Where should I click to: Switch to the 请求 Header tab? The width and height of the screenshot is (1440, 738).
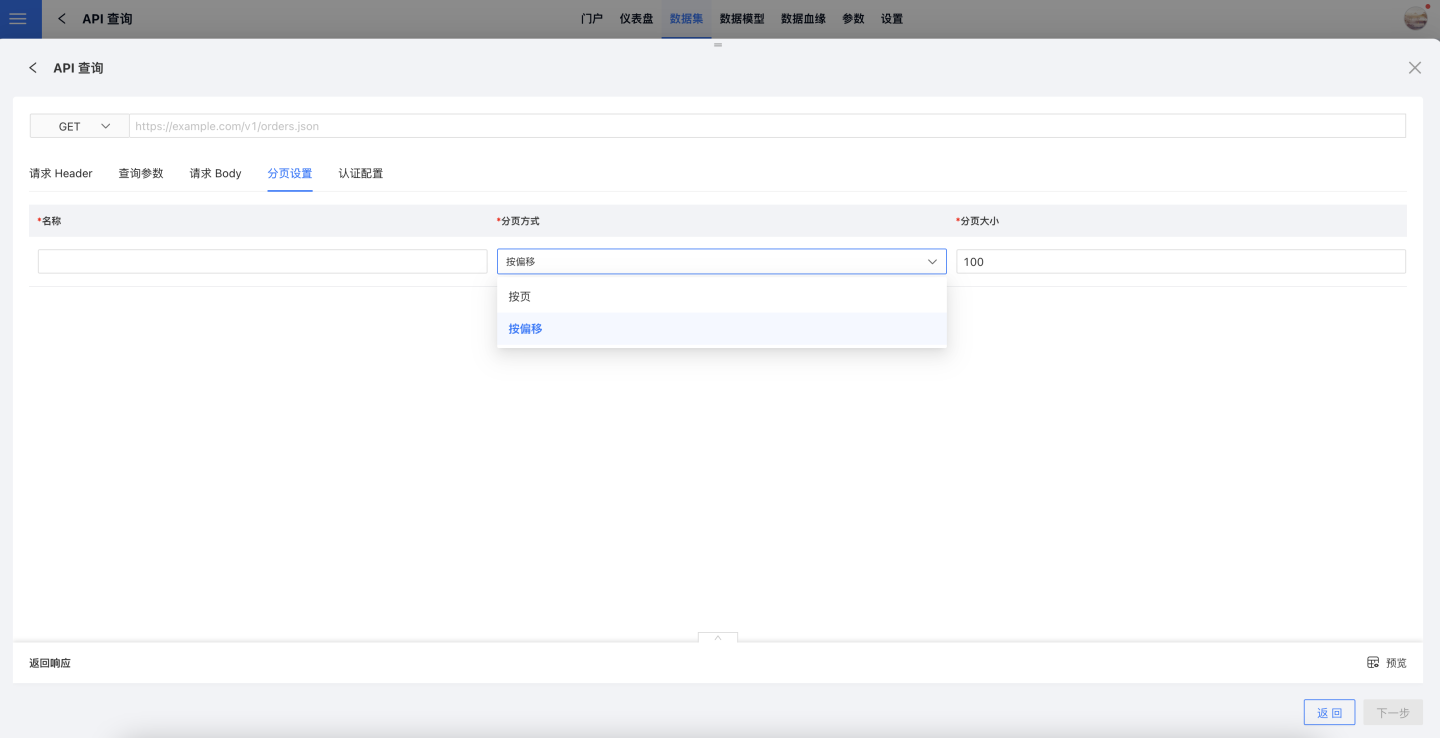(x=61, y=174)
